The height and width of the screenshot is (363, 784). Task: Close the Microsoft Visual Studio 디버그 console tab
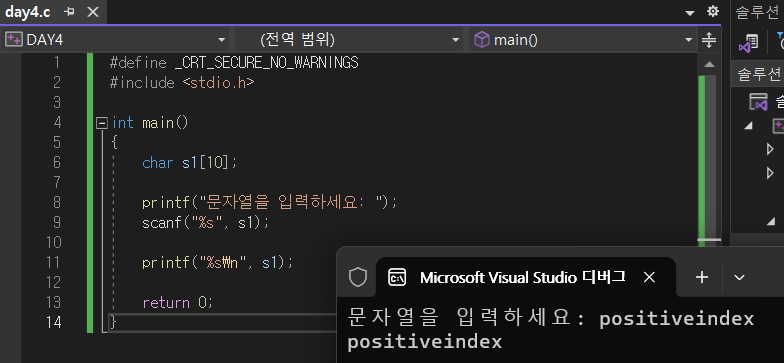[x=649, y=277]
